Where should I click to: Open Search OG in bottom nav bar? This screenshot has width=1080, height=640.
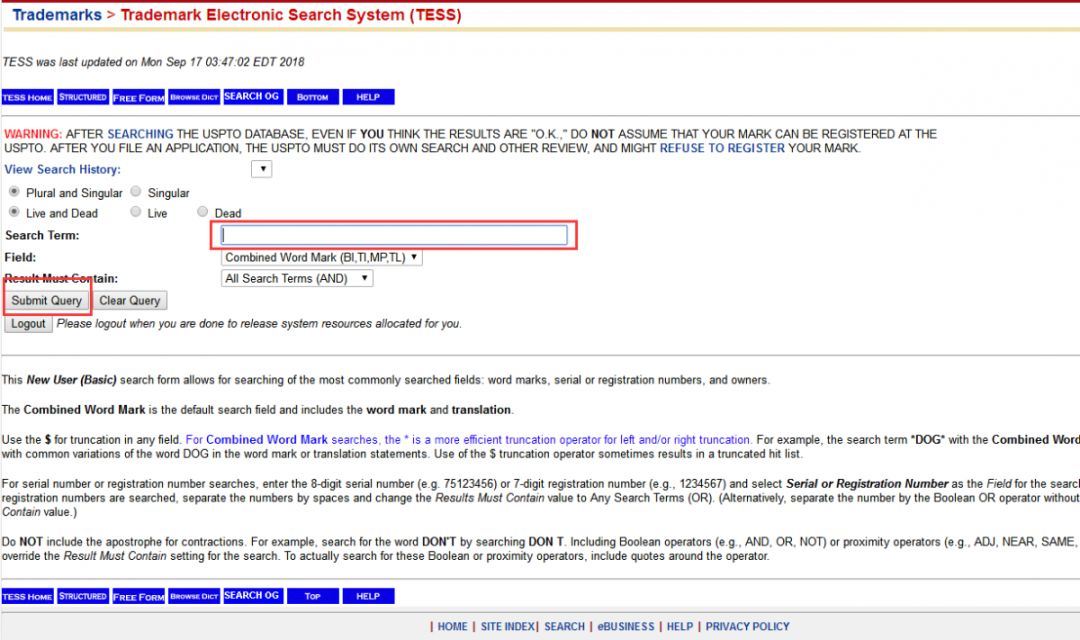click(252, 596)
